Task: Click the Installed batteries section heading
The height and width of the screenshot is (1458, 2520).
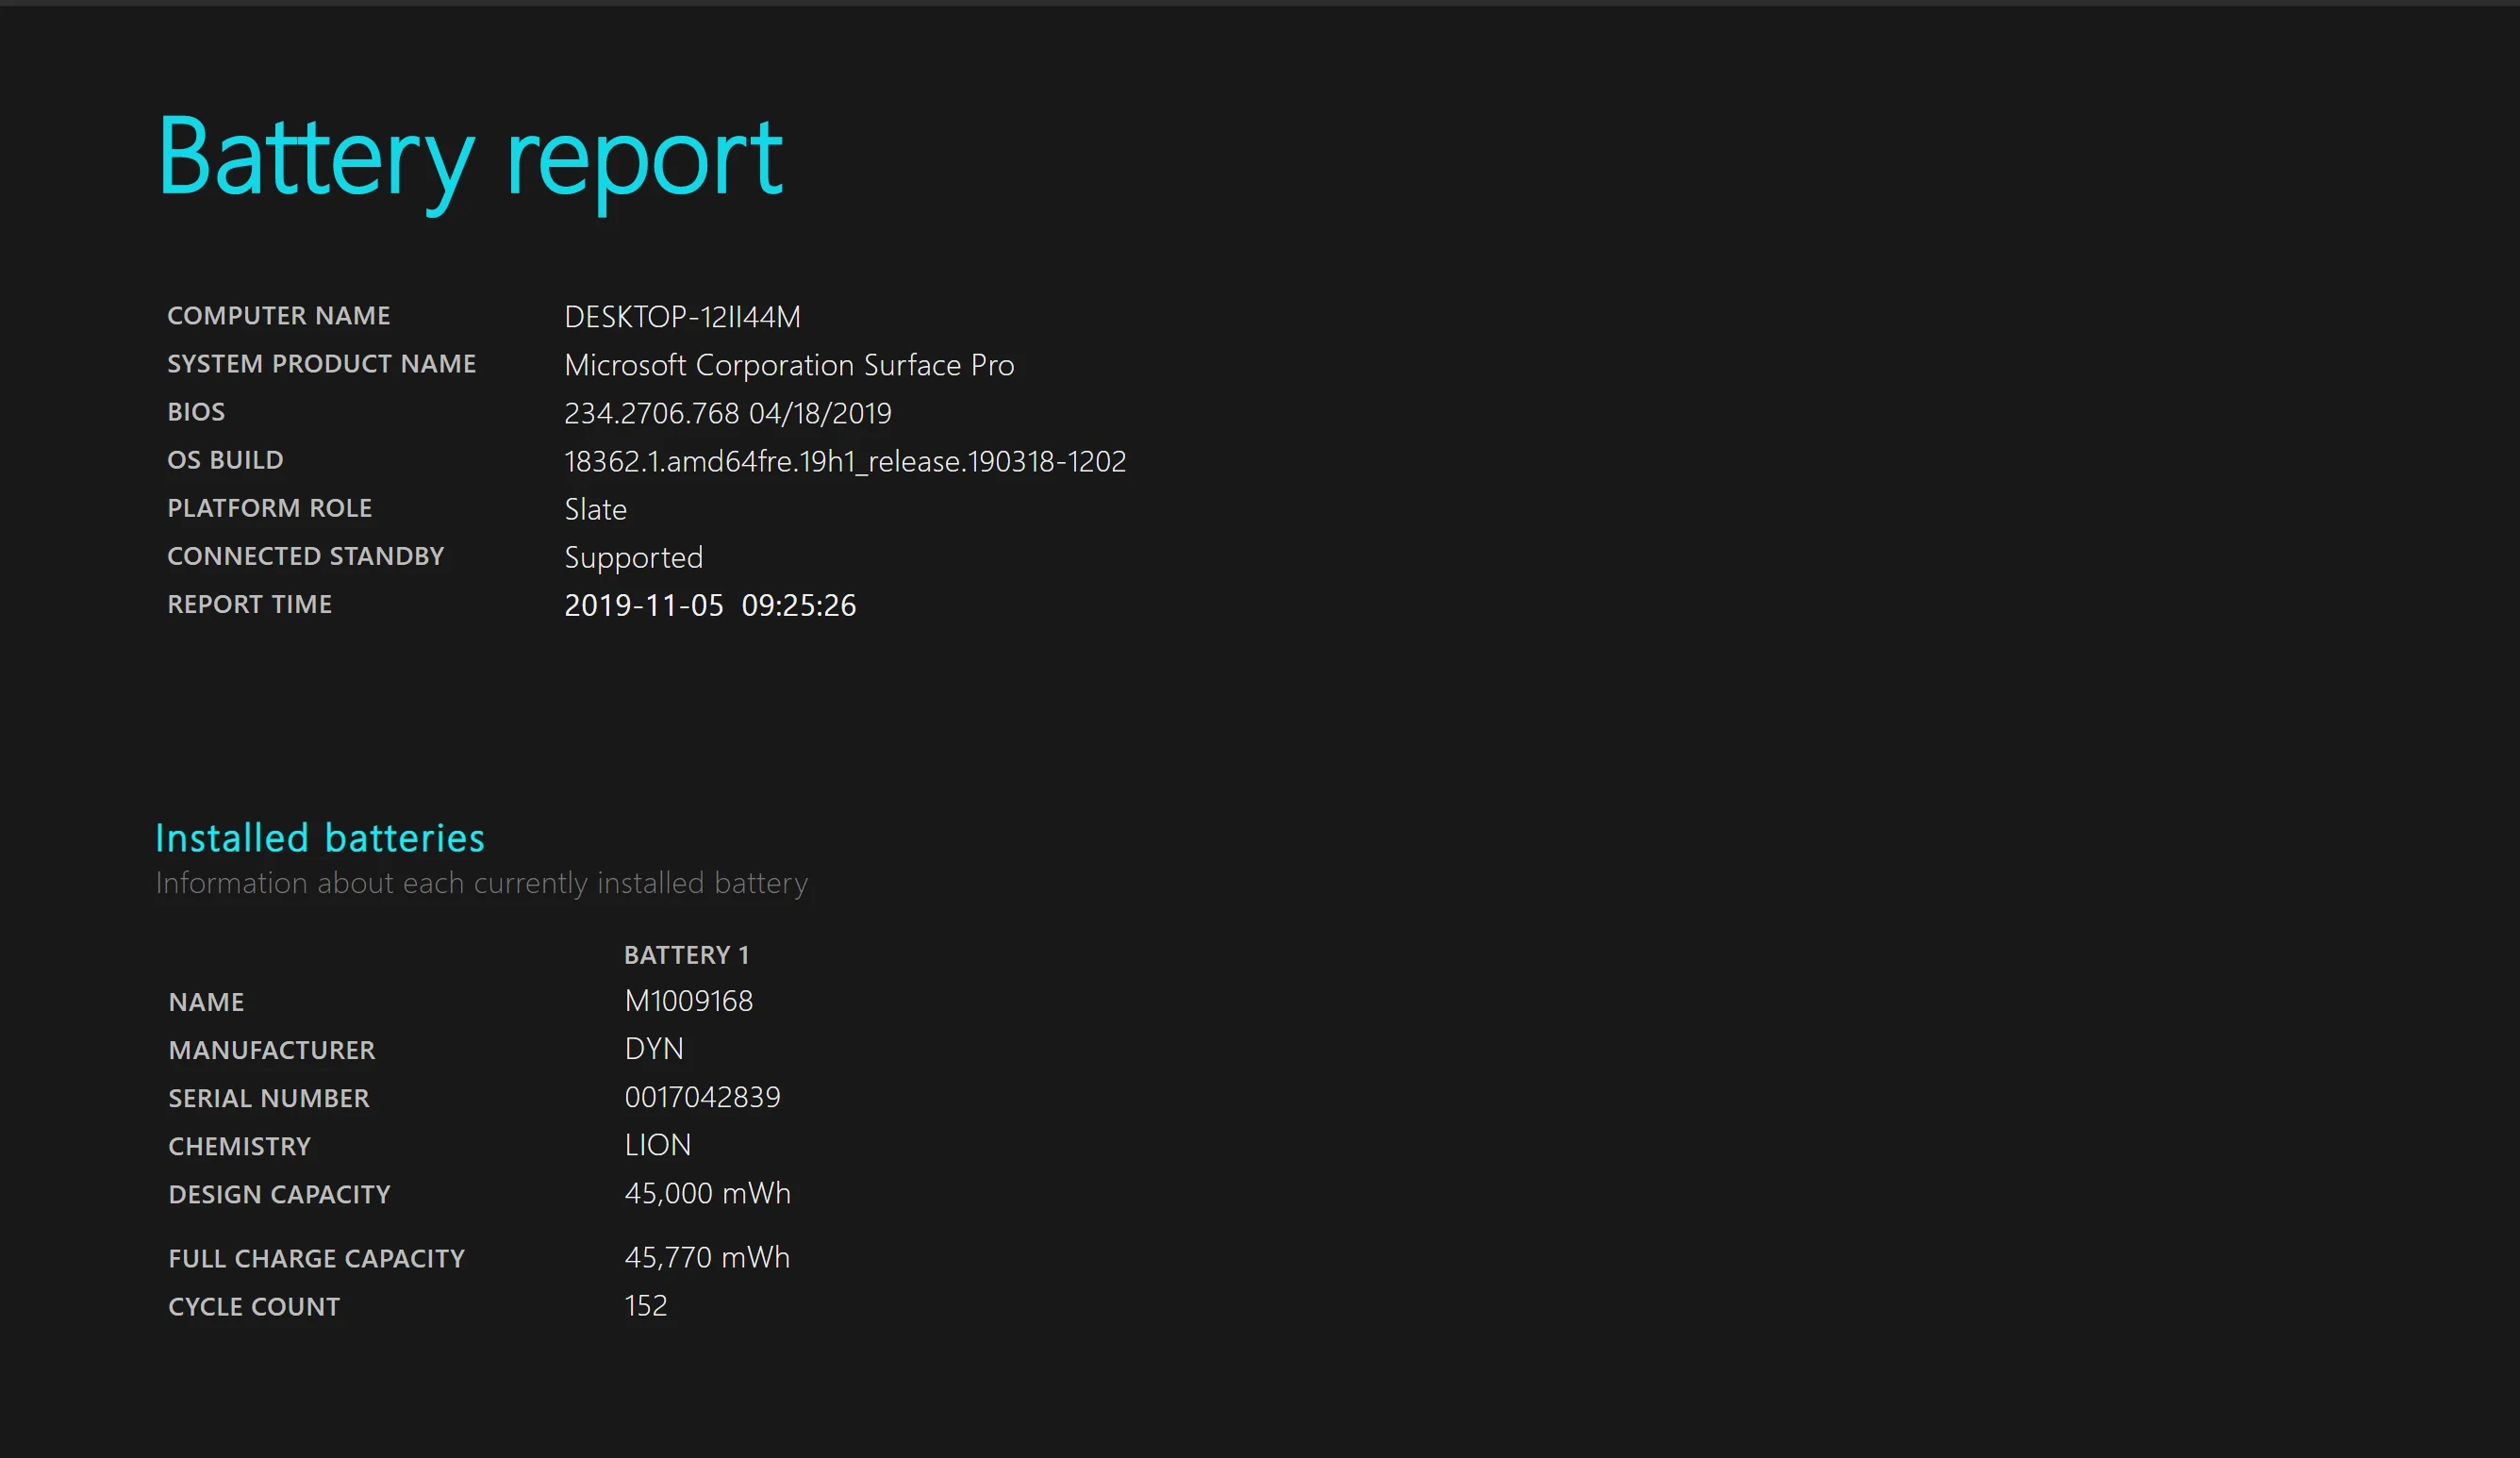Action: [x=320, y=838]
